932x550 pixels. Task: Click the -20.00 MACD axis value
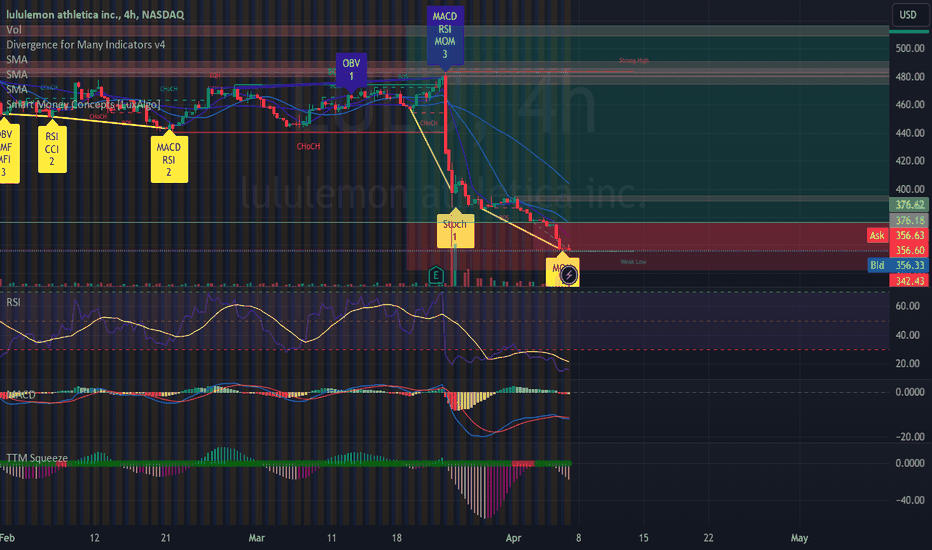tap(910, 437)
